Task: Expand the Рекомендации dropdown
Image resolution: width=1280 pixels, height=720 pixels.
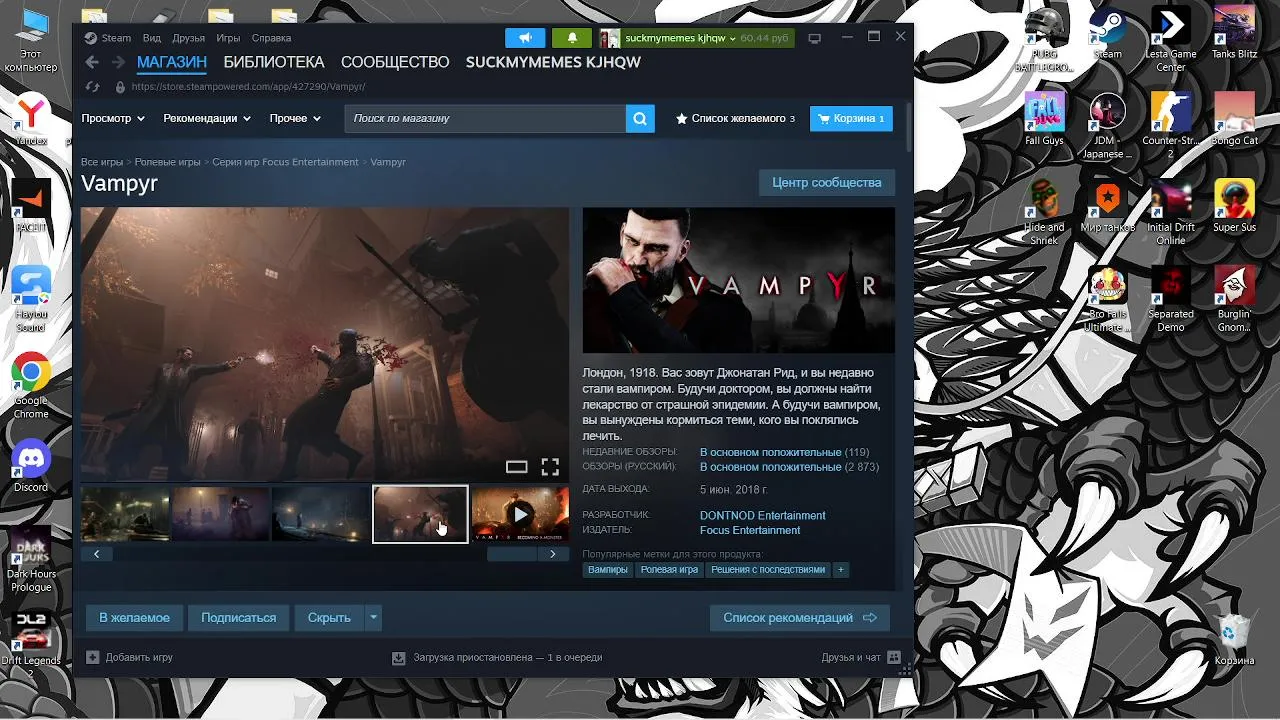Action: pyautogui.click(x=207, y=118)
